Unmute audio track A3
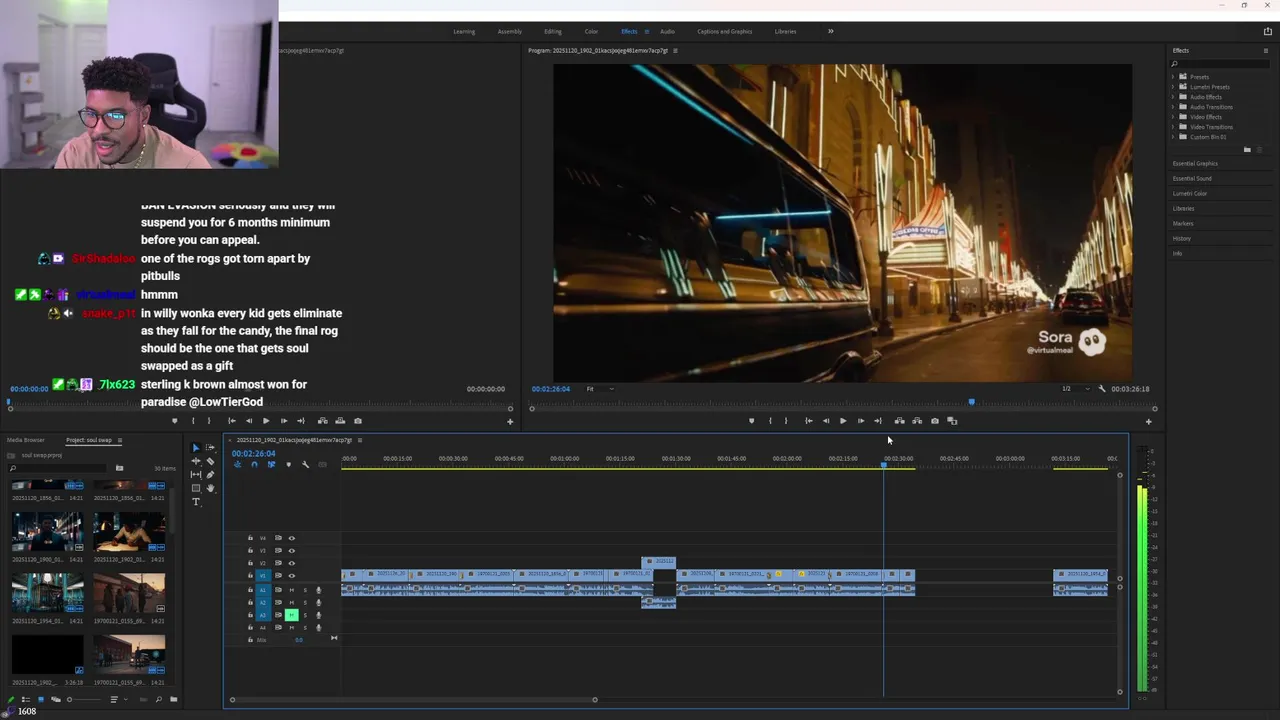Screen dimensions: 1280x720 point(292,615)
